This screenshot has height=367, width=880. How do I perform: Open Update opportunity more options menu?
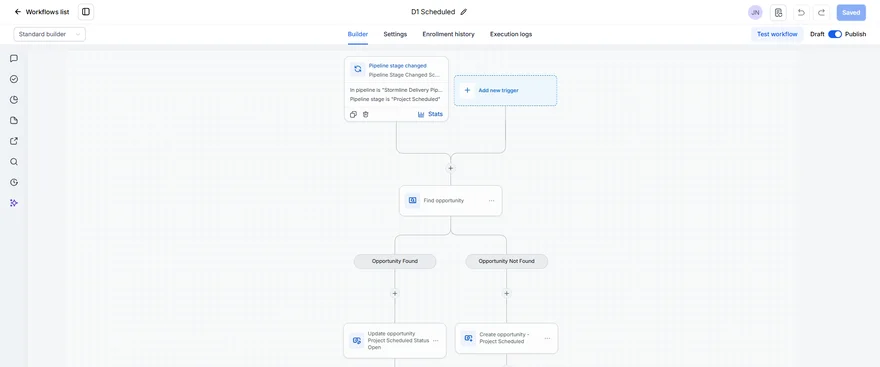click(436, 341)
